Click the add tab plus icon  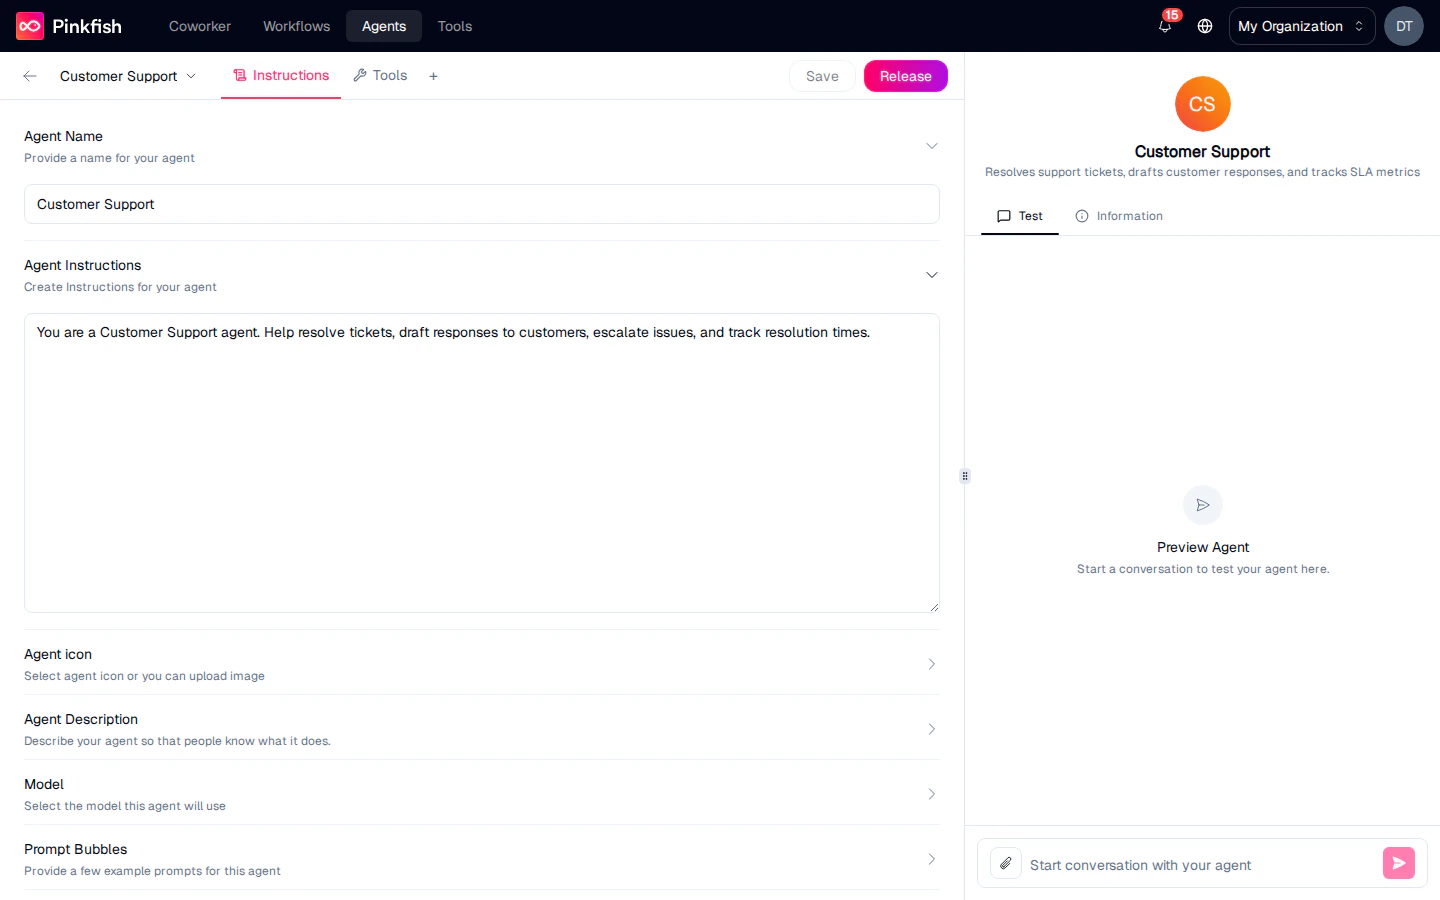pyautogui.click(x=433, y=75)
